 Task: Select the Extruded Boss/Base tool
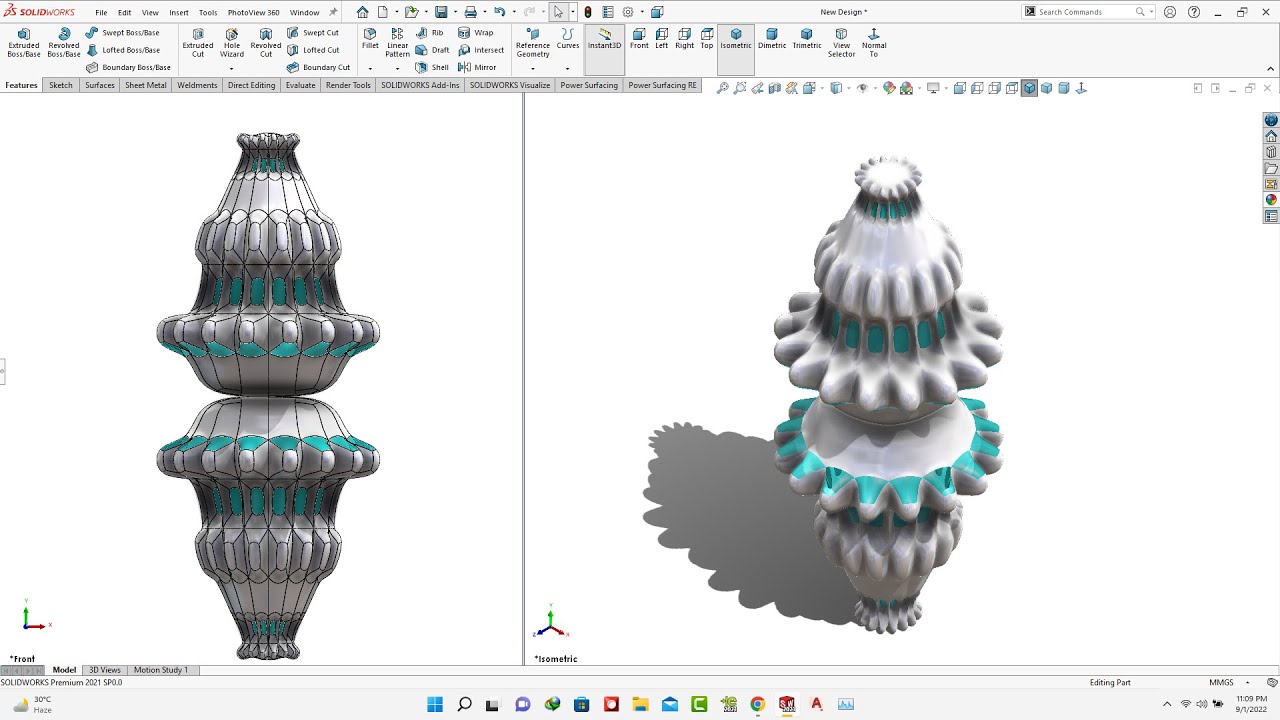pos(24,43)
